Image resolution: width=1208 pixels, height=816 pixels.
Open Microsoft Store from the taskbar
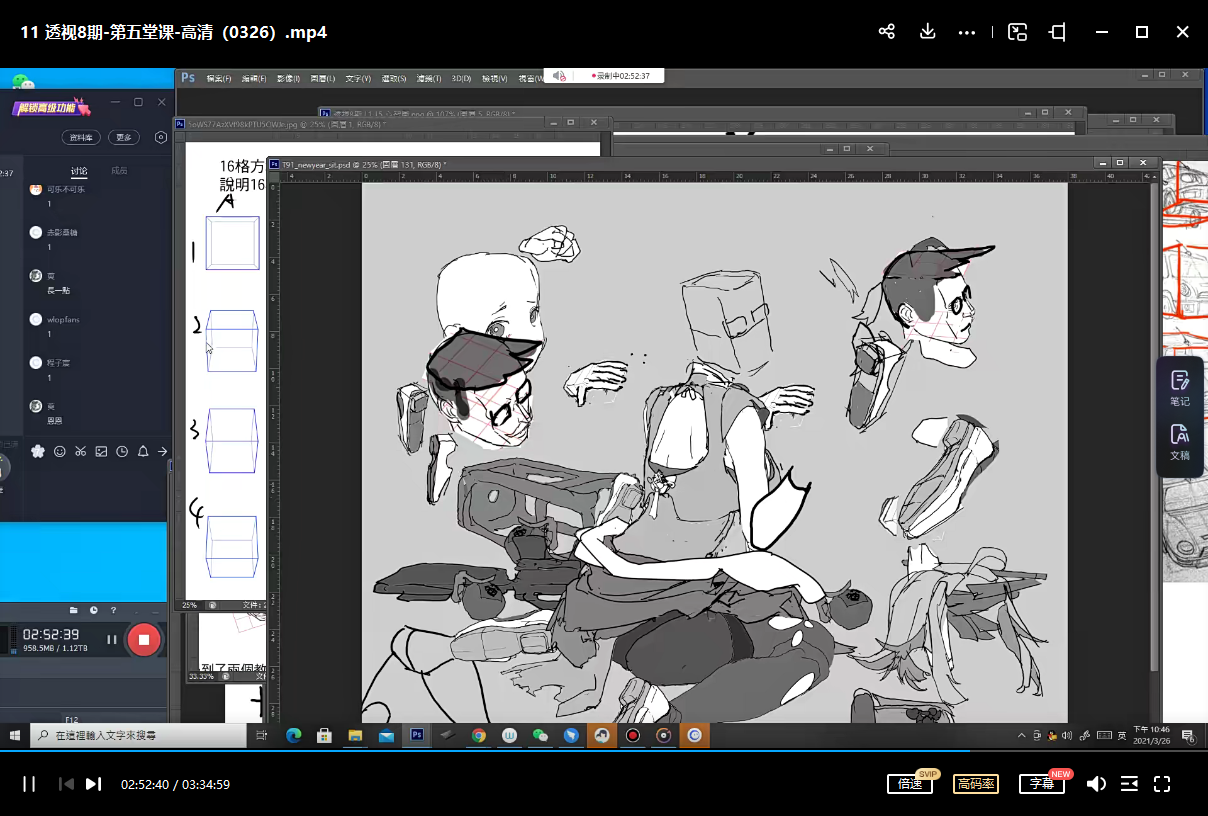pos(324,735)
